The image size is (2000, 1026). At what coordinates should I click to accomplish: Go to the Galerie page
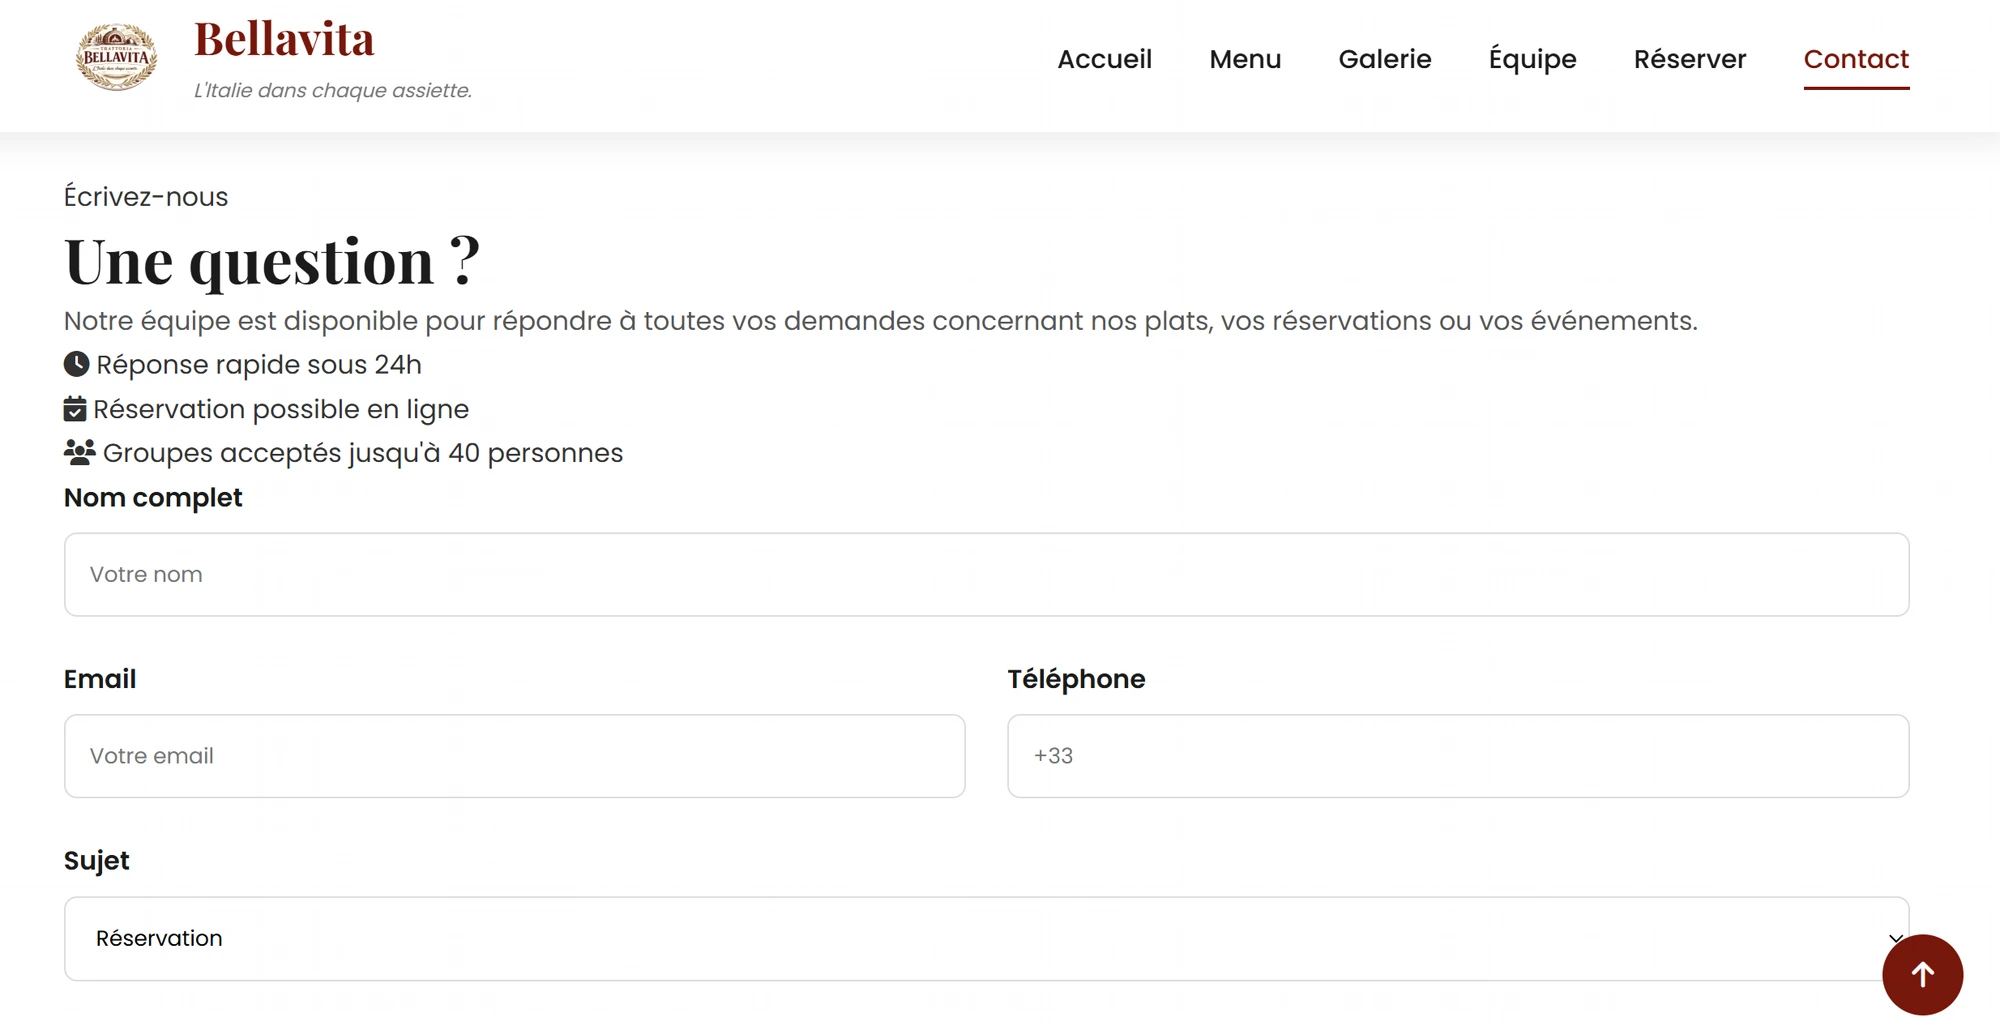coord(1385,59)
